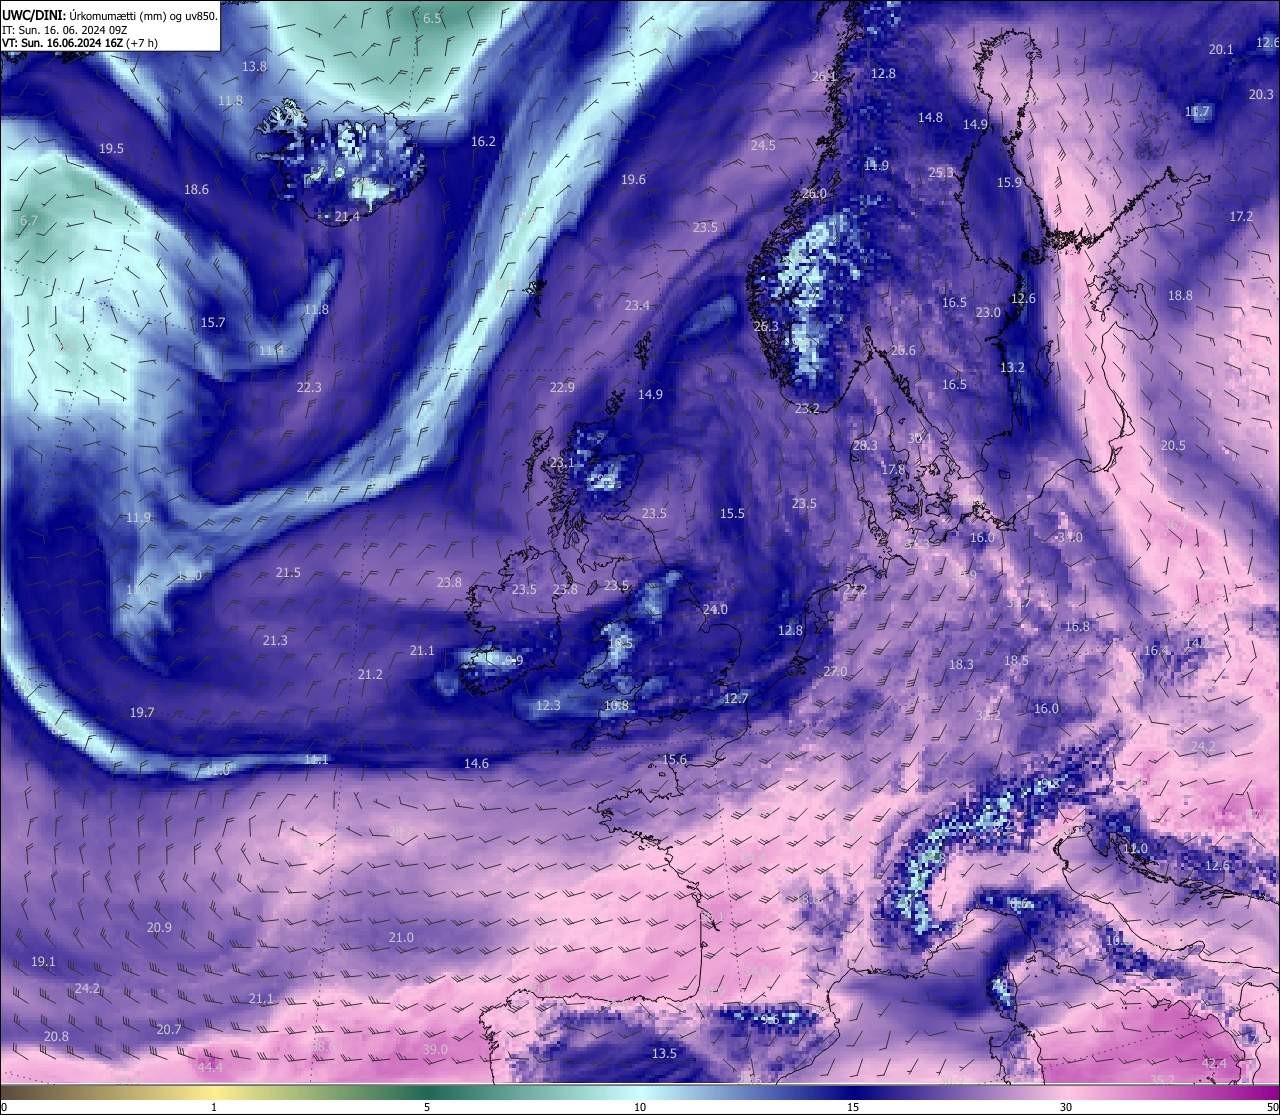Screen dimensions: 1280x1115
Task: Click the 19.7 value label
Action: (x=142, y=713)
